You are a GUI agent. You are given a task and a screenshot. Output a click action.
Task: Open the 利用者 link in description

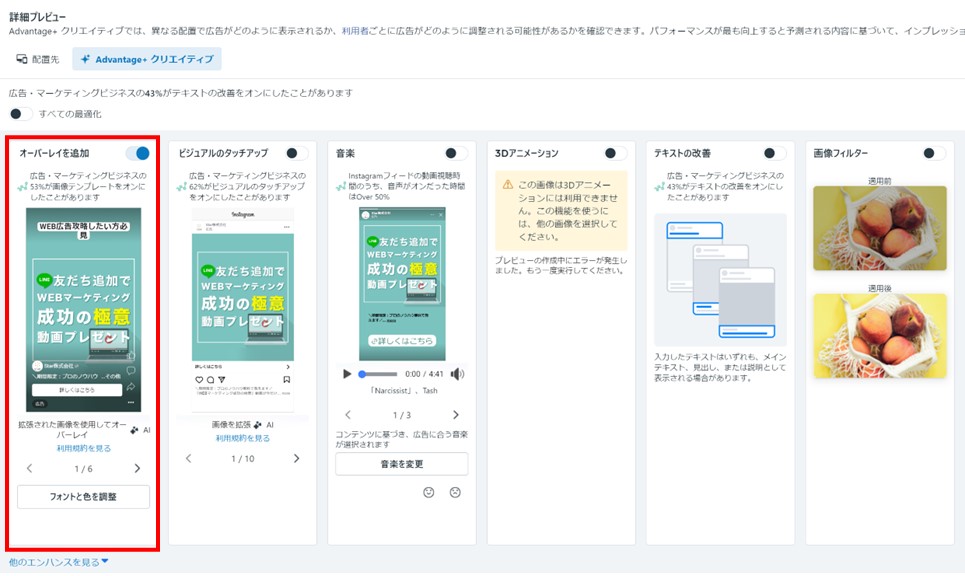click(x=355, y=31)
